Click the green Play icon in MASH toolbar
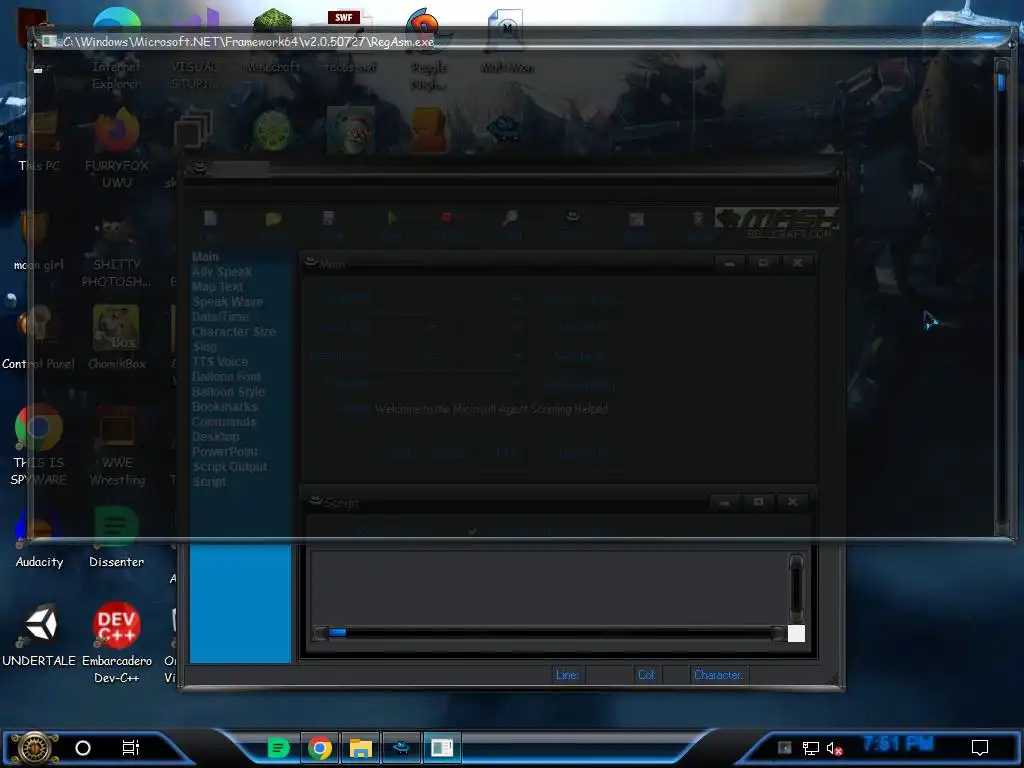The image size is (1024, 768). click(392, 219)
